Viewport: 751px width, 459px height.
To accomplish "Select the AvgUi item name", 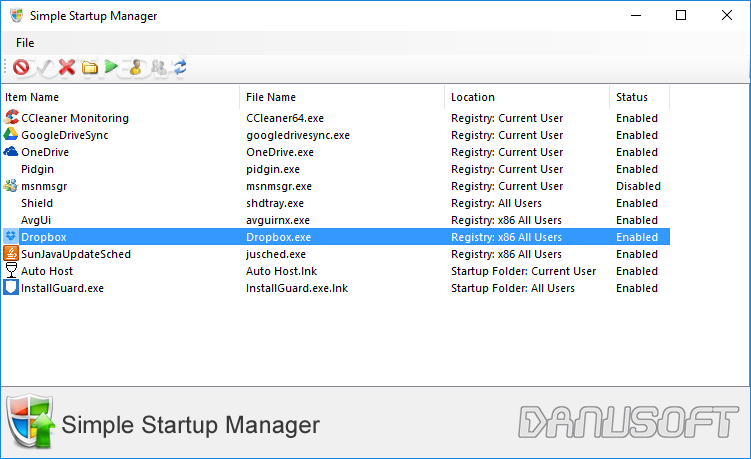I will pyautogui.click(x=36, y=220).
